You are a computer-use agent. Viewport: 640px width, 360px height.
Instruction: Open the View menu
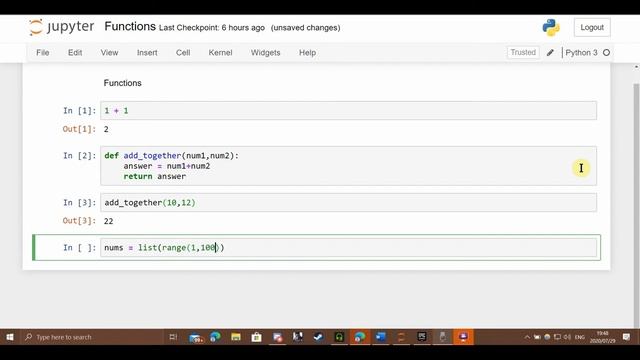109,53
